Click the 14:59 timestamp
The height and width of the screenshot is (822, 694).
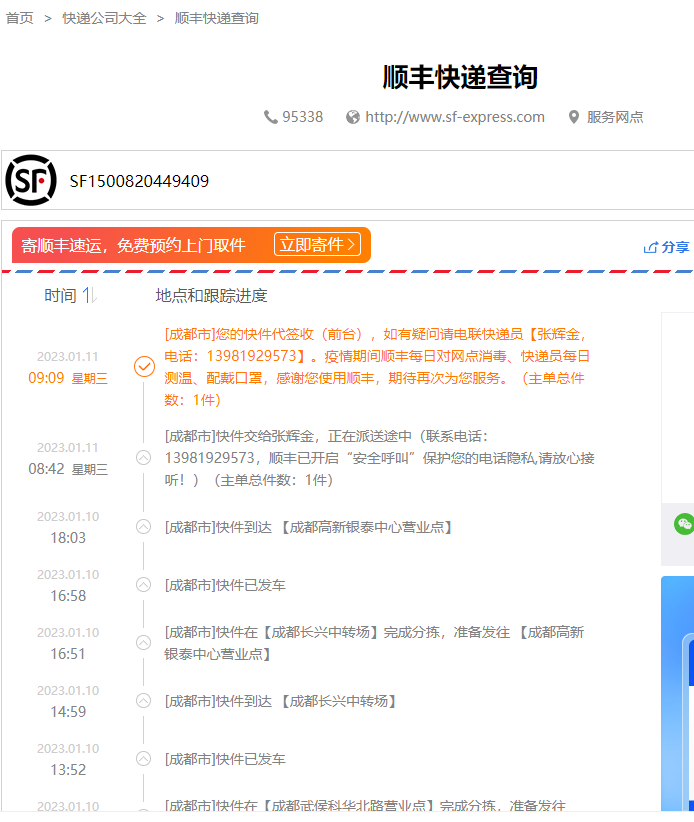(x=68, y=712)
